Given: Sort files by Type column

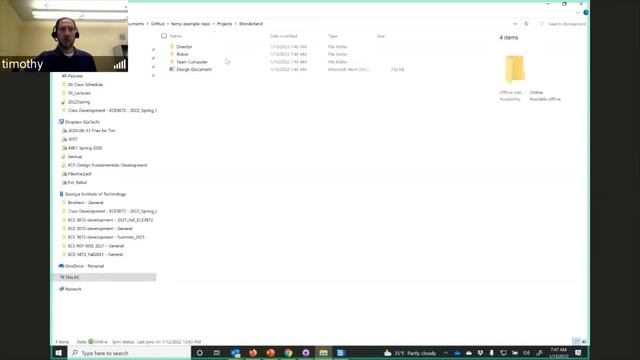Looking at the screenshot, I should [x=333, y=36].
